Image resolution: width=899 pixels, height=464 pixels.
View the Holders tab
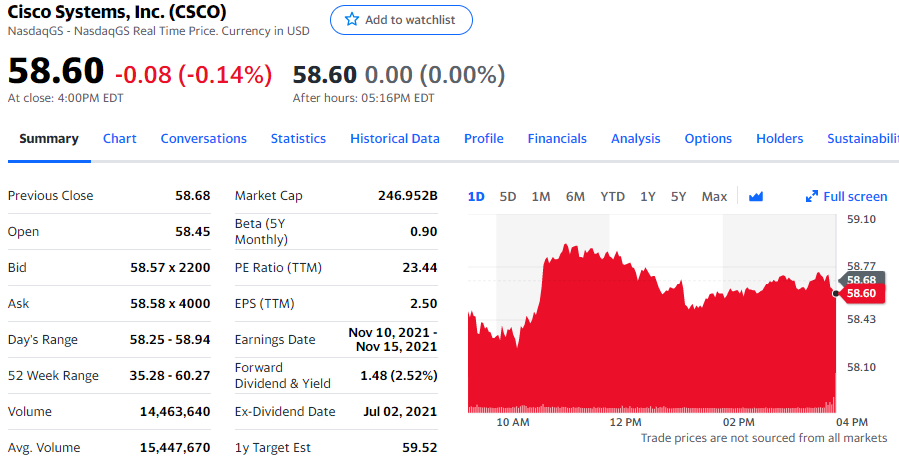(780, 139)
